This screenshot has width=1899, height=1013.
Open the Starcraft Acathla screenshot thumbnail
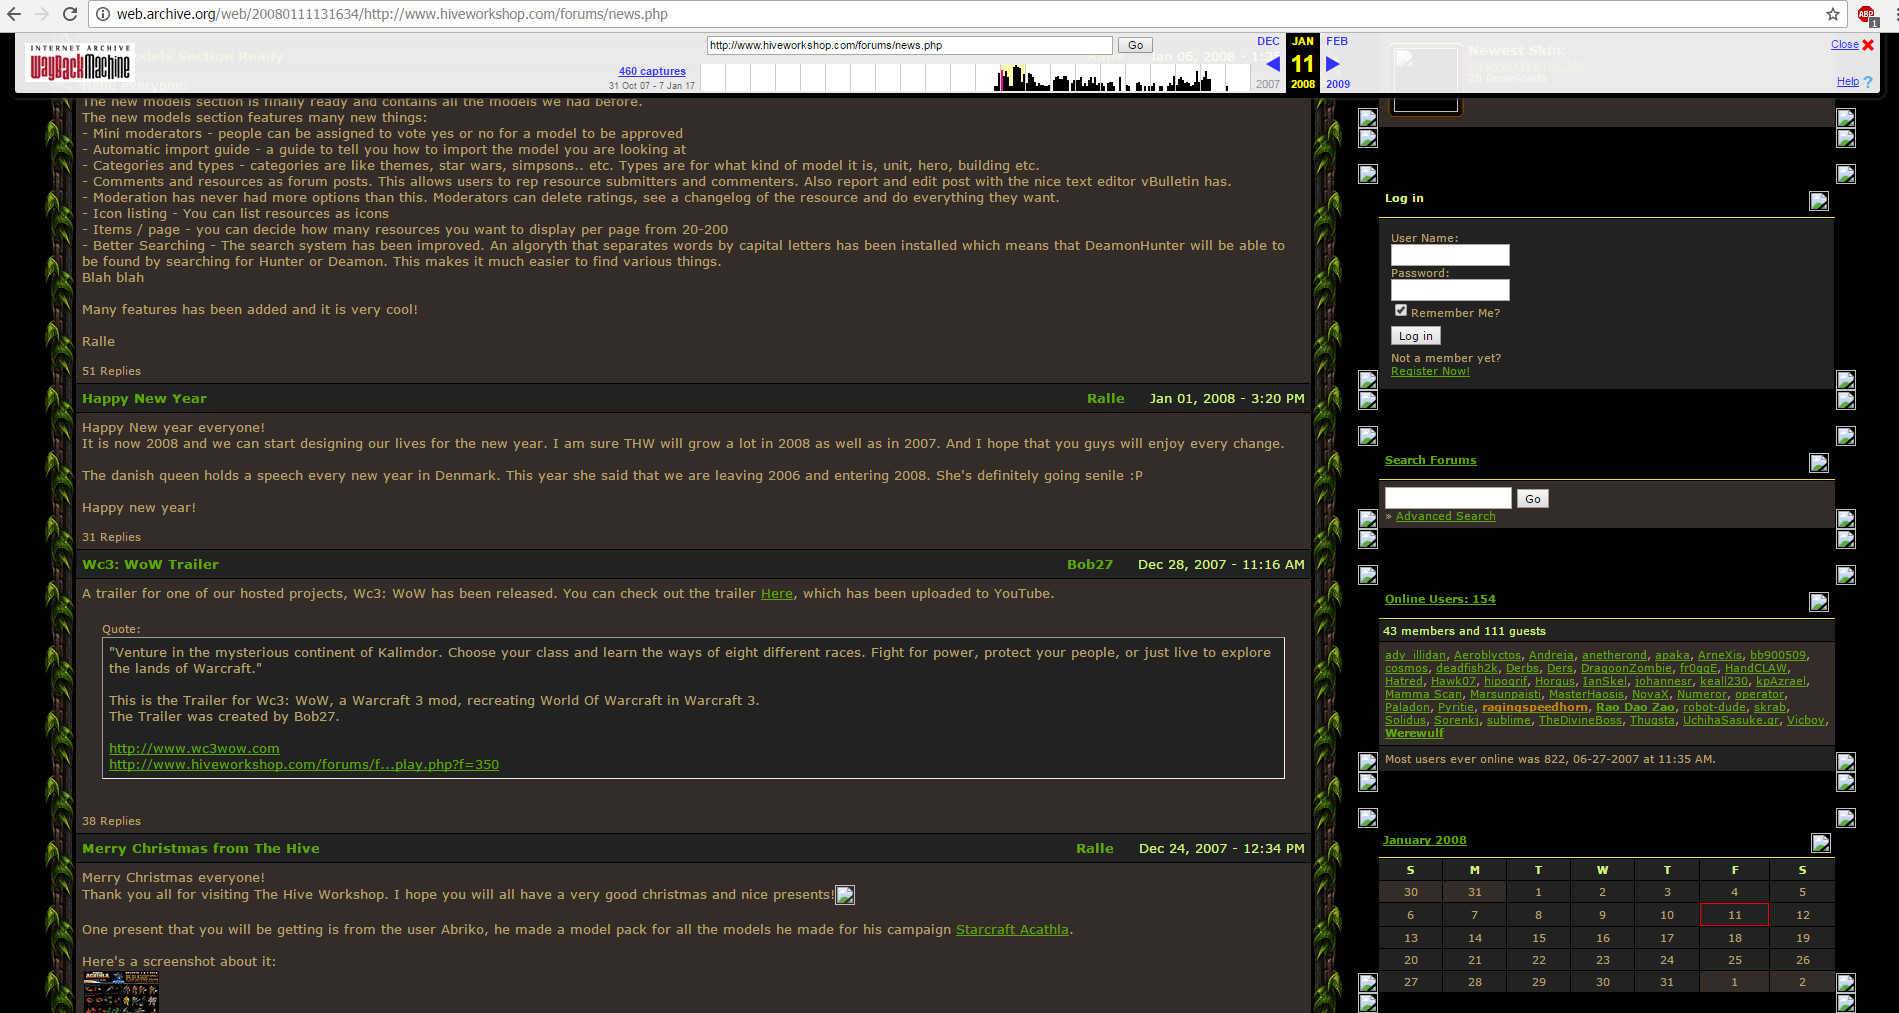120,991
